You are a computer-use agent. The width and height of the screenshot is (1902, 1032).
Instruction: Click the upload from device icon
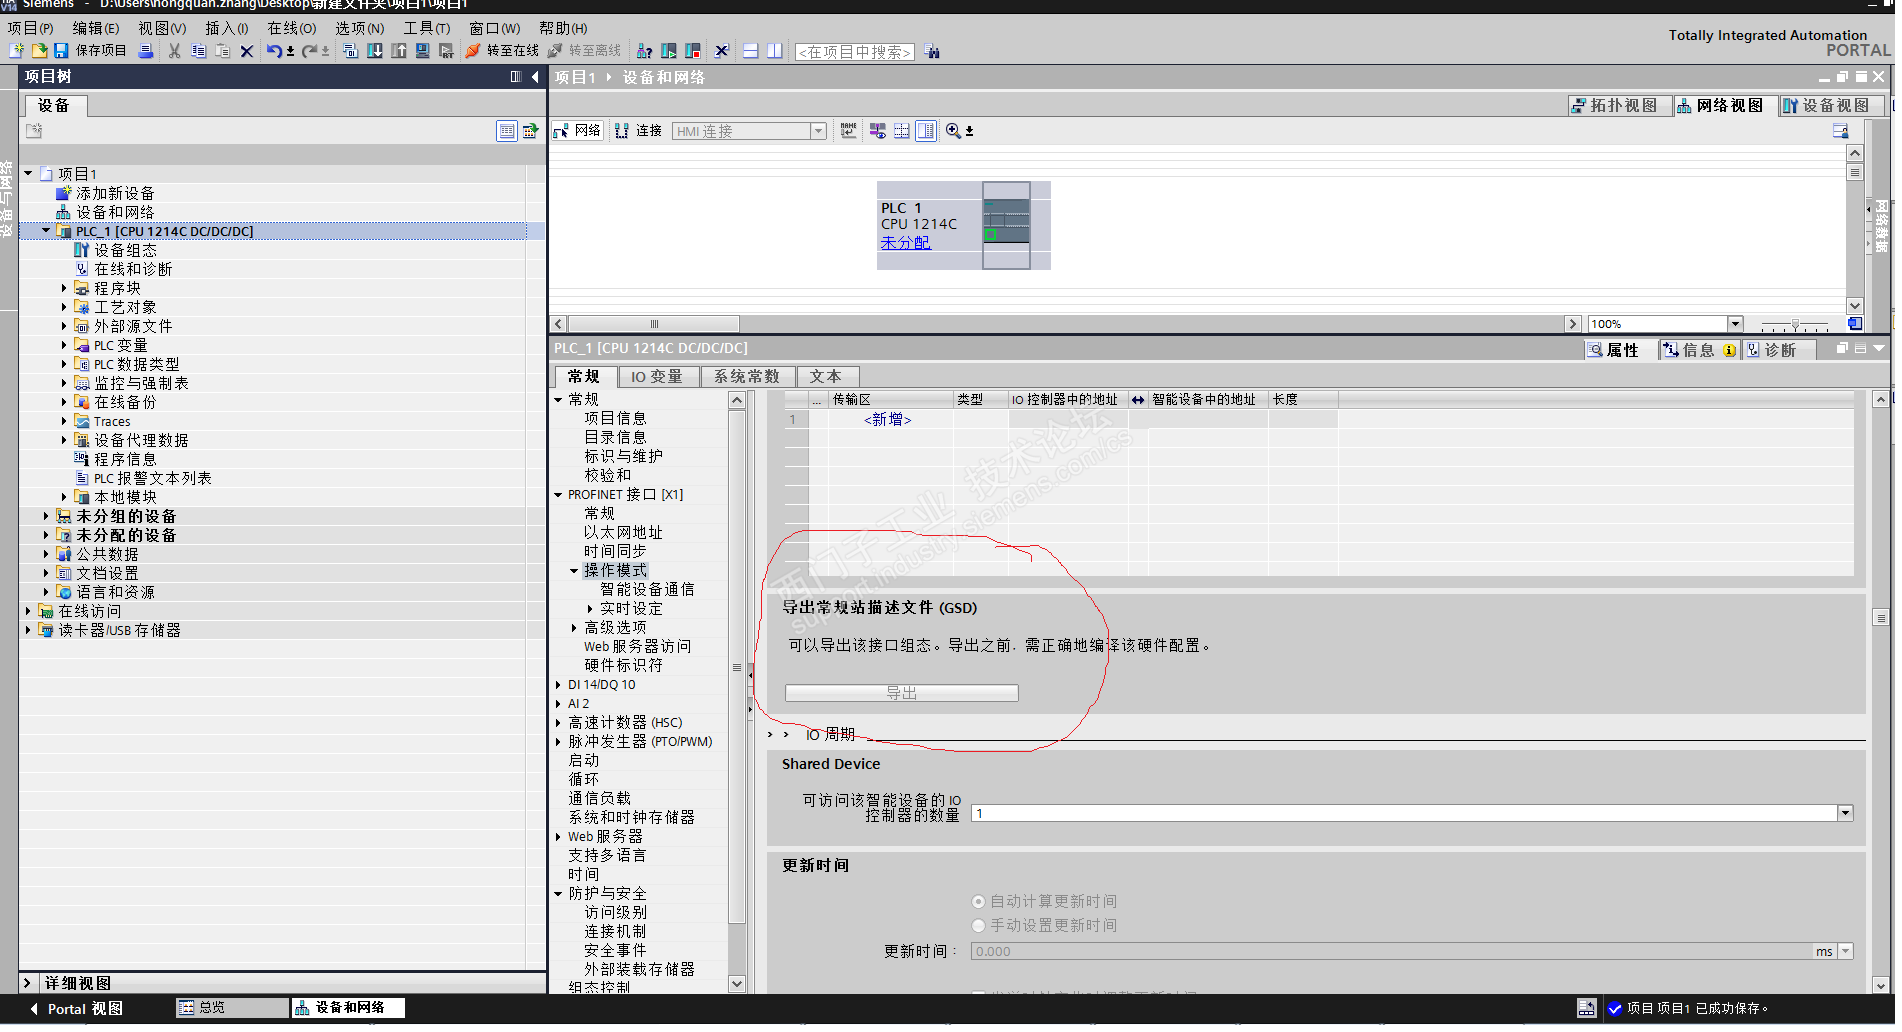(x=399, y=51)
